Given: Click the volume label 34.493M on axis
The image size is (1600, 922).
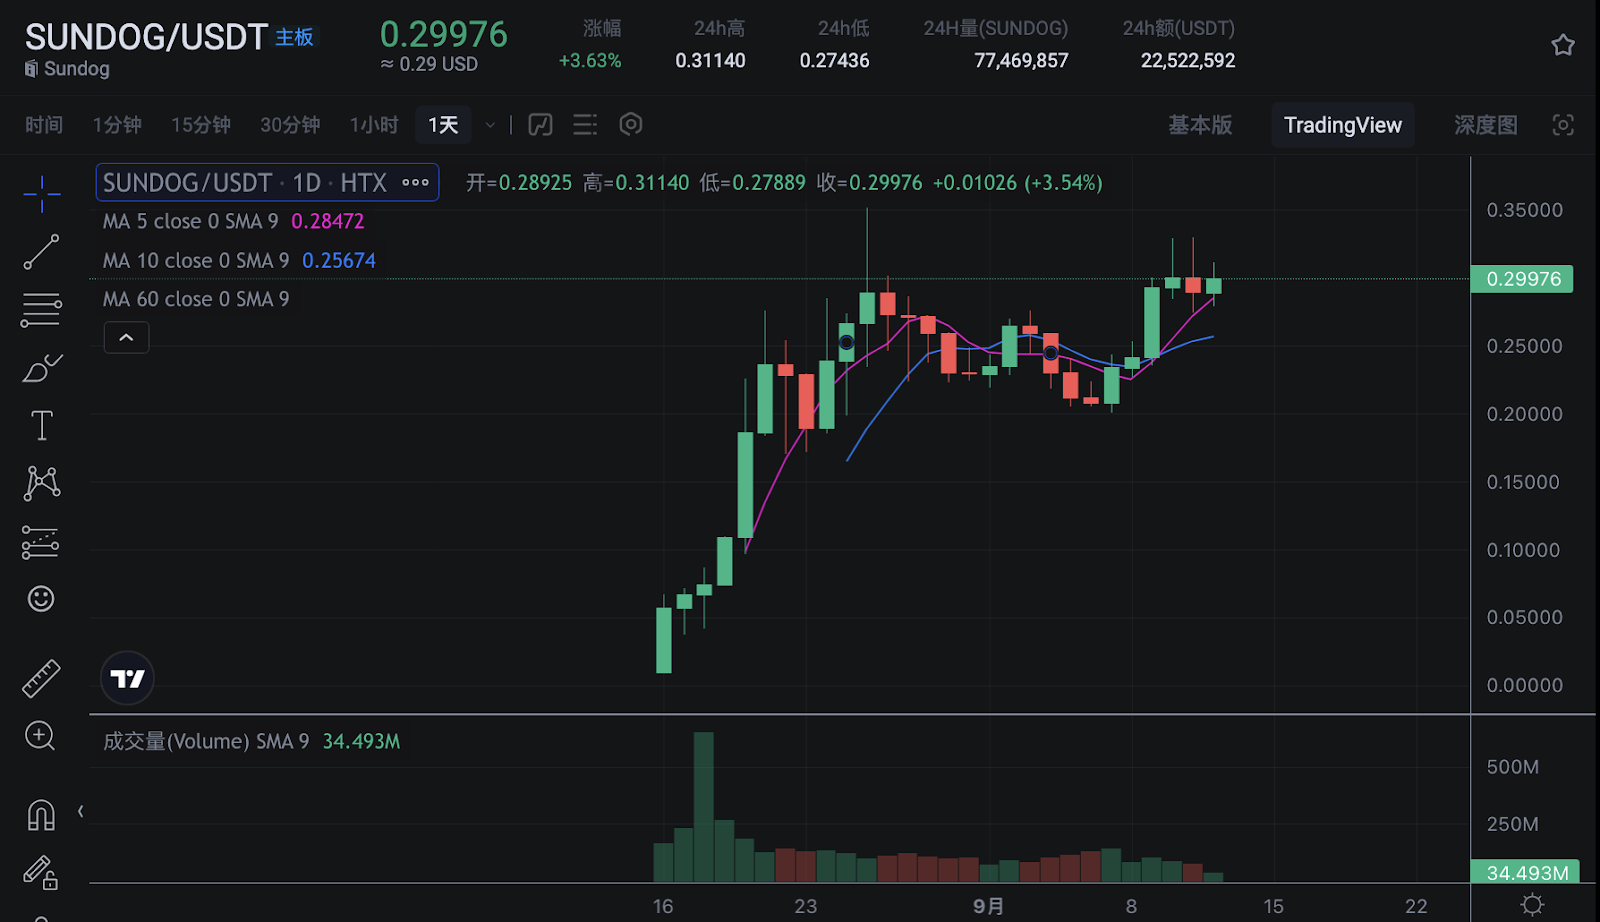Looking at the screenshot, I should (x=1525, y=873).
